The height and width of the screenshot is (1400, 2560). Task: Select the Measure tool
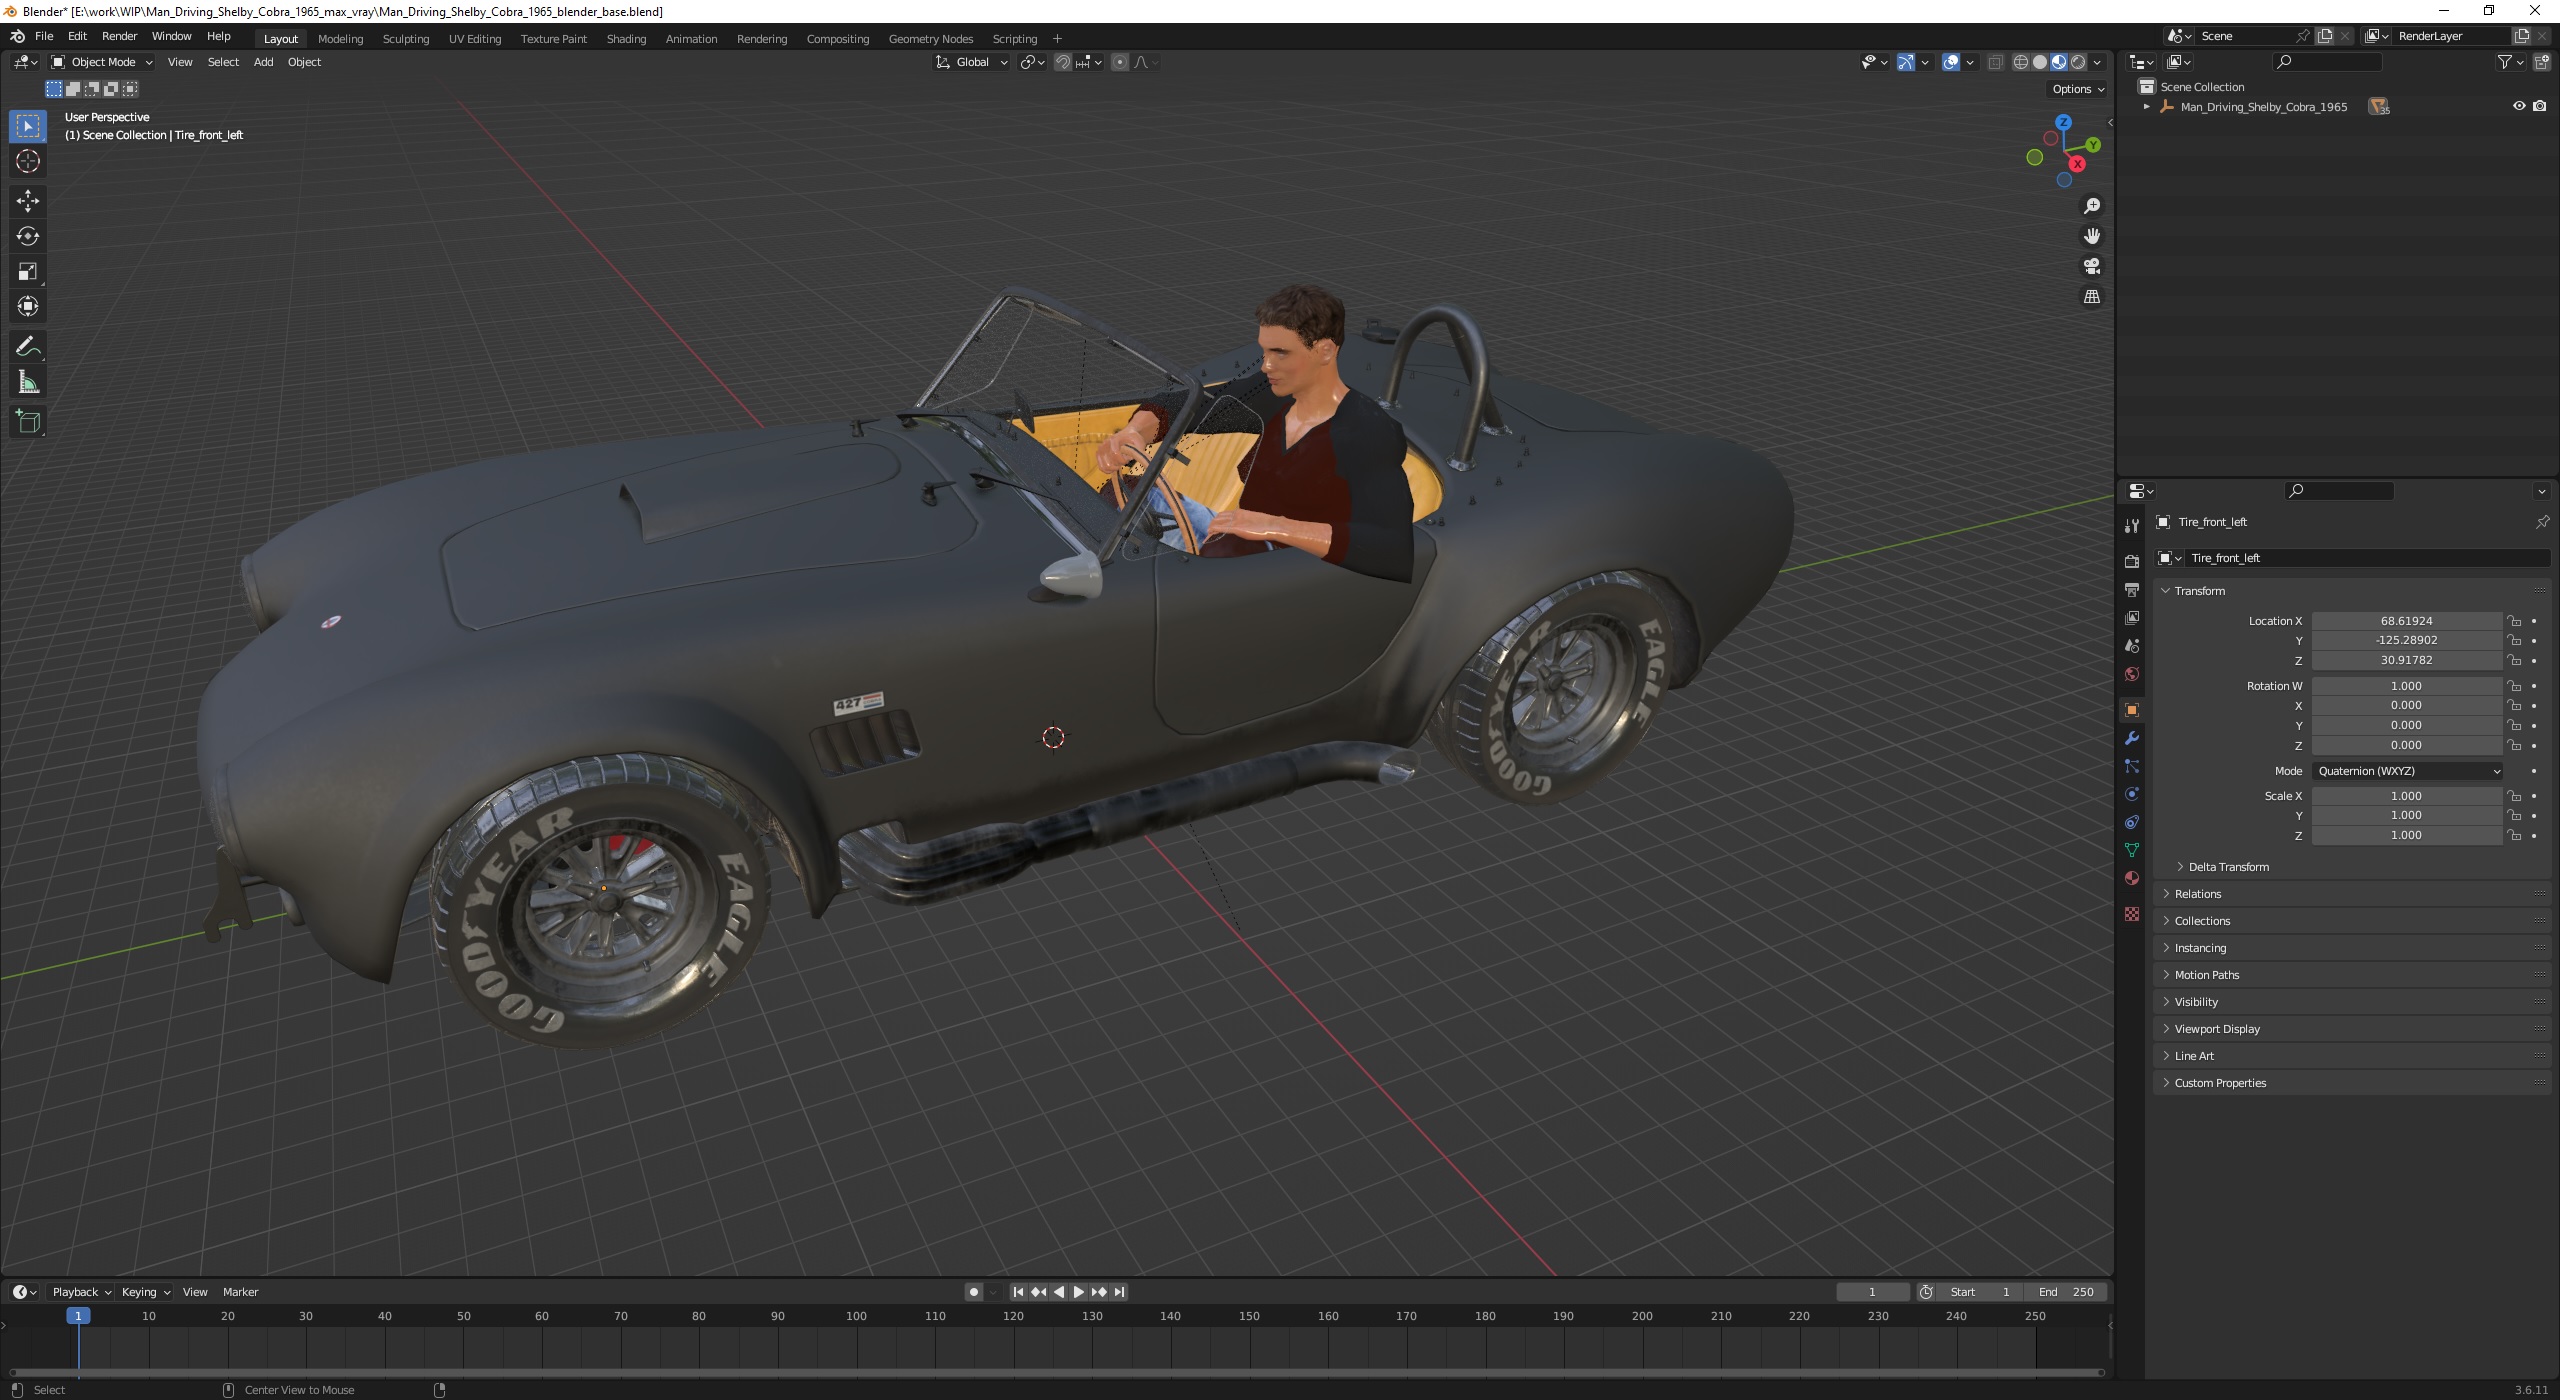pyautogui.click(x=27, y=383)
